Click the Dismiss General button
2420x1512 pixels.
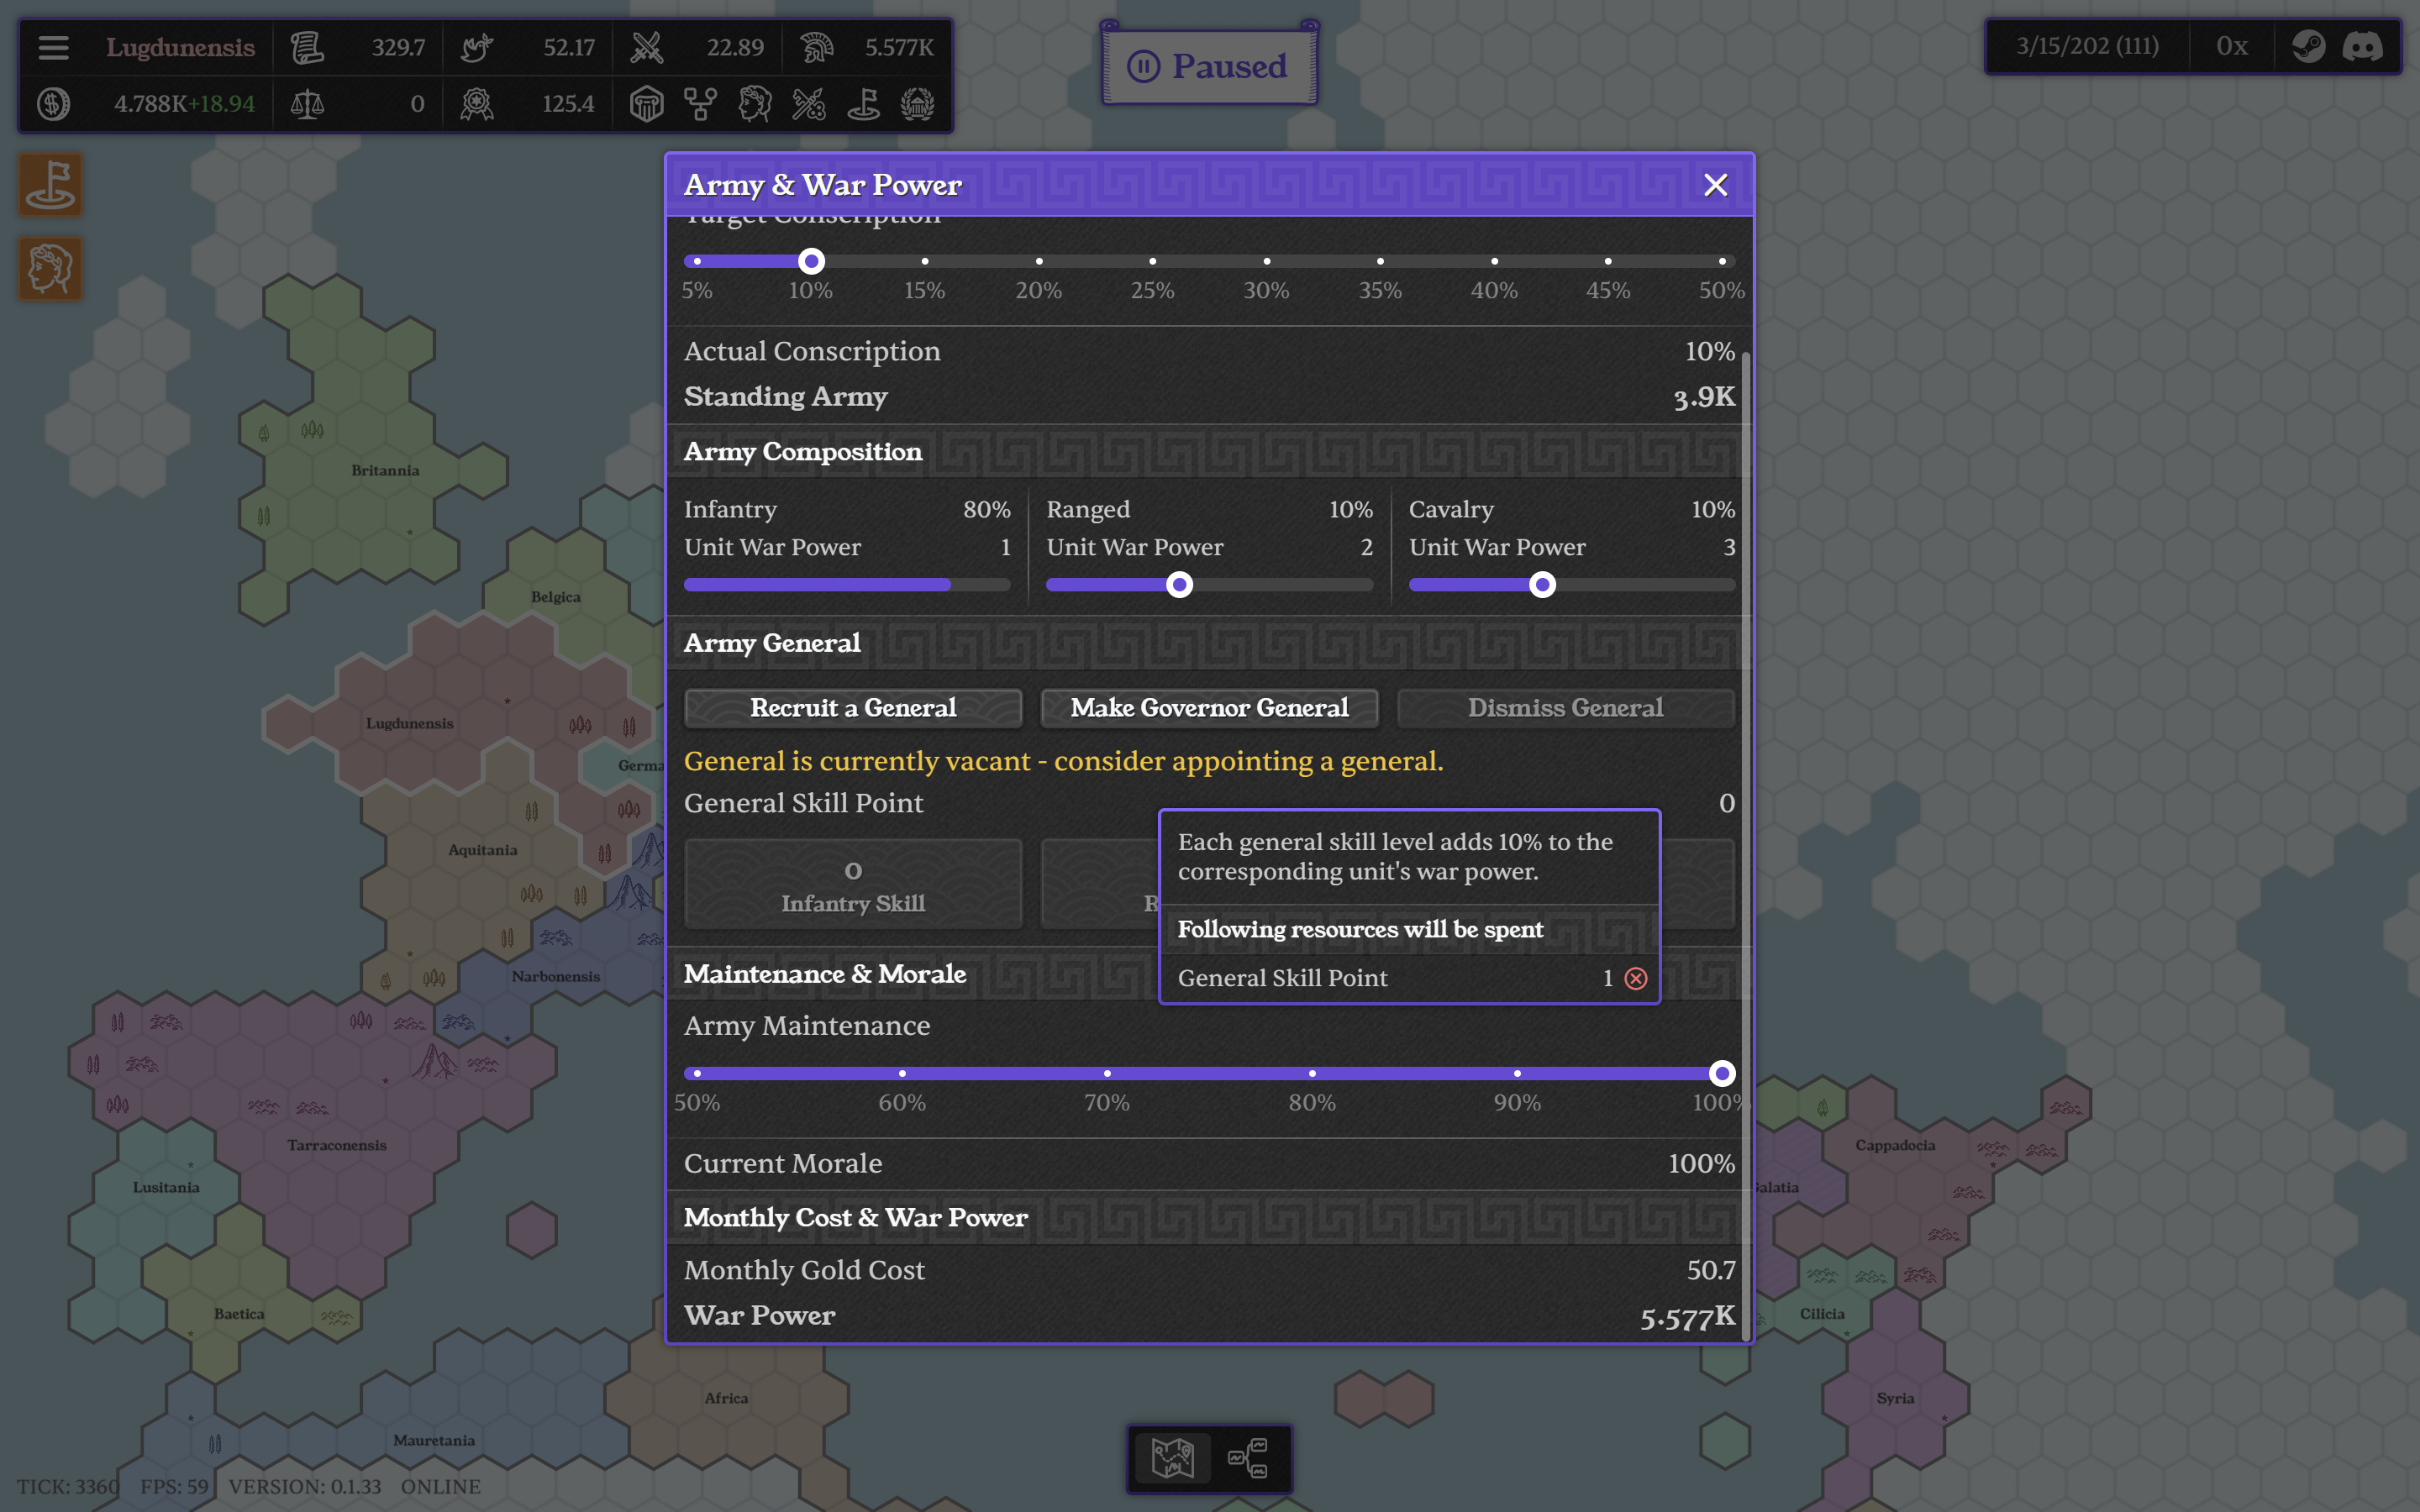[1565, 707]
